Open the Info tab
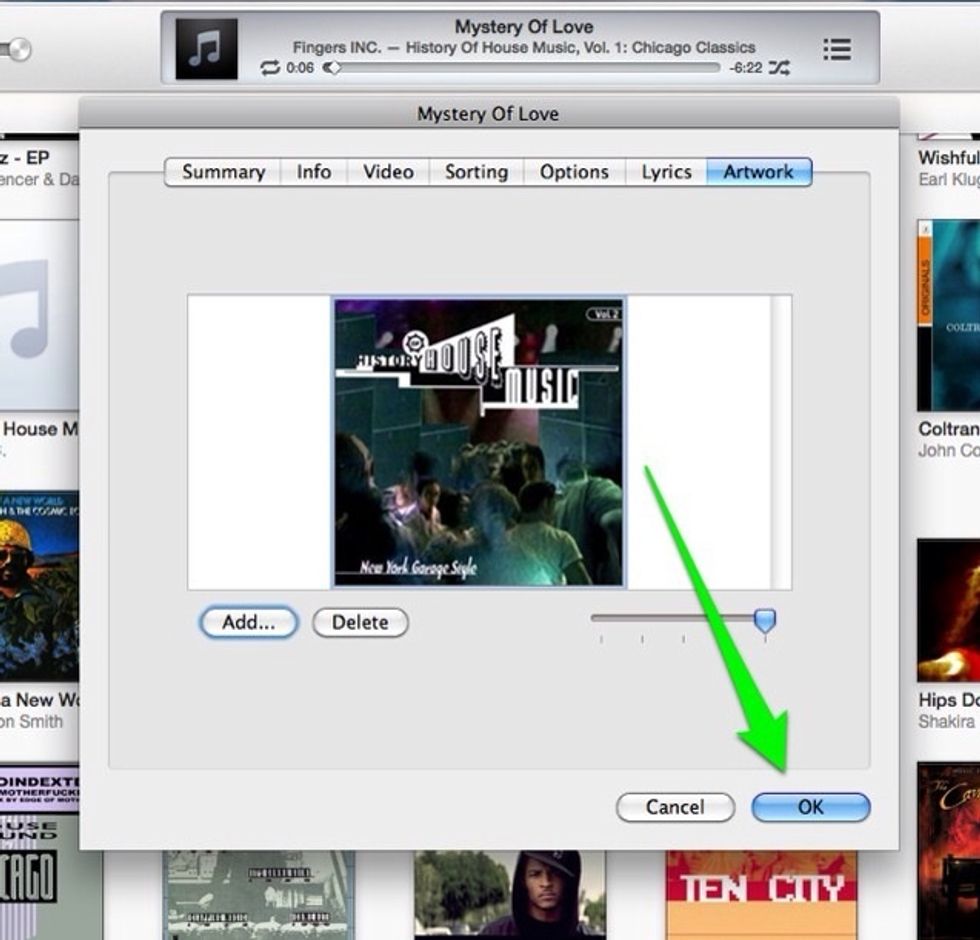Image resolution: width=980 pixels, height=940 pixels. [313, 172]
